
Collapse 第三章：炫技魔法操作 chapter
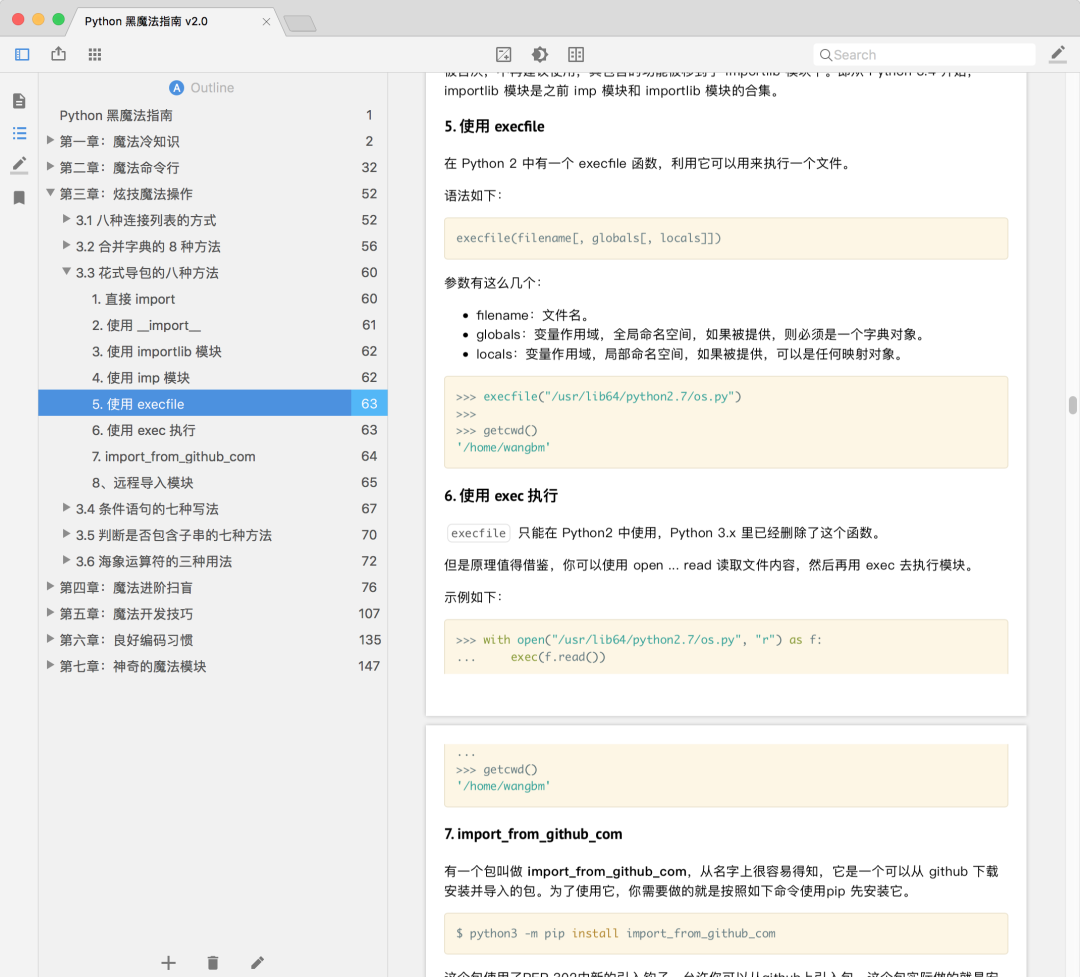(x=50, y=193)
